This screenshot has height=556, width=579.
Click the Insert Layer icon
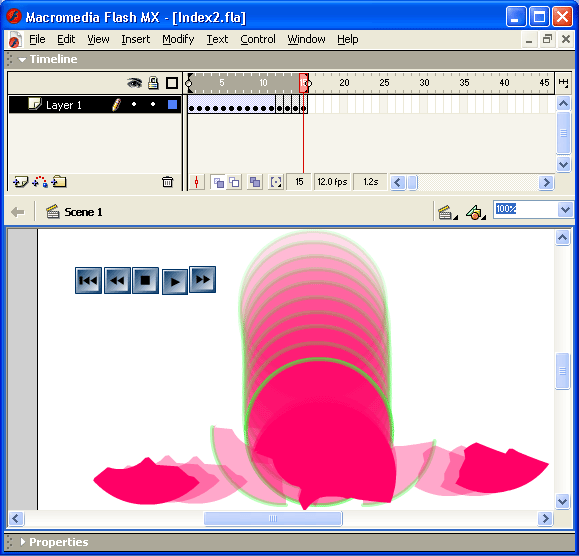[x=20, y=182]
